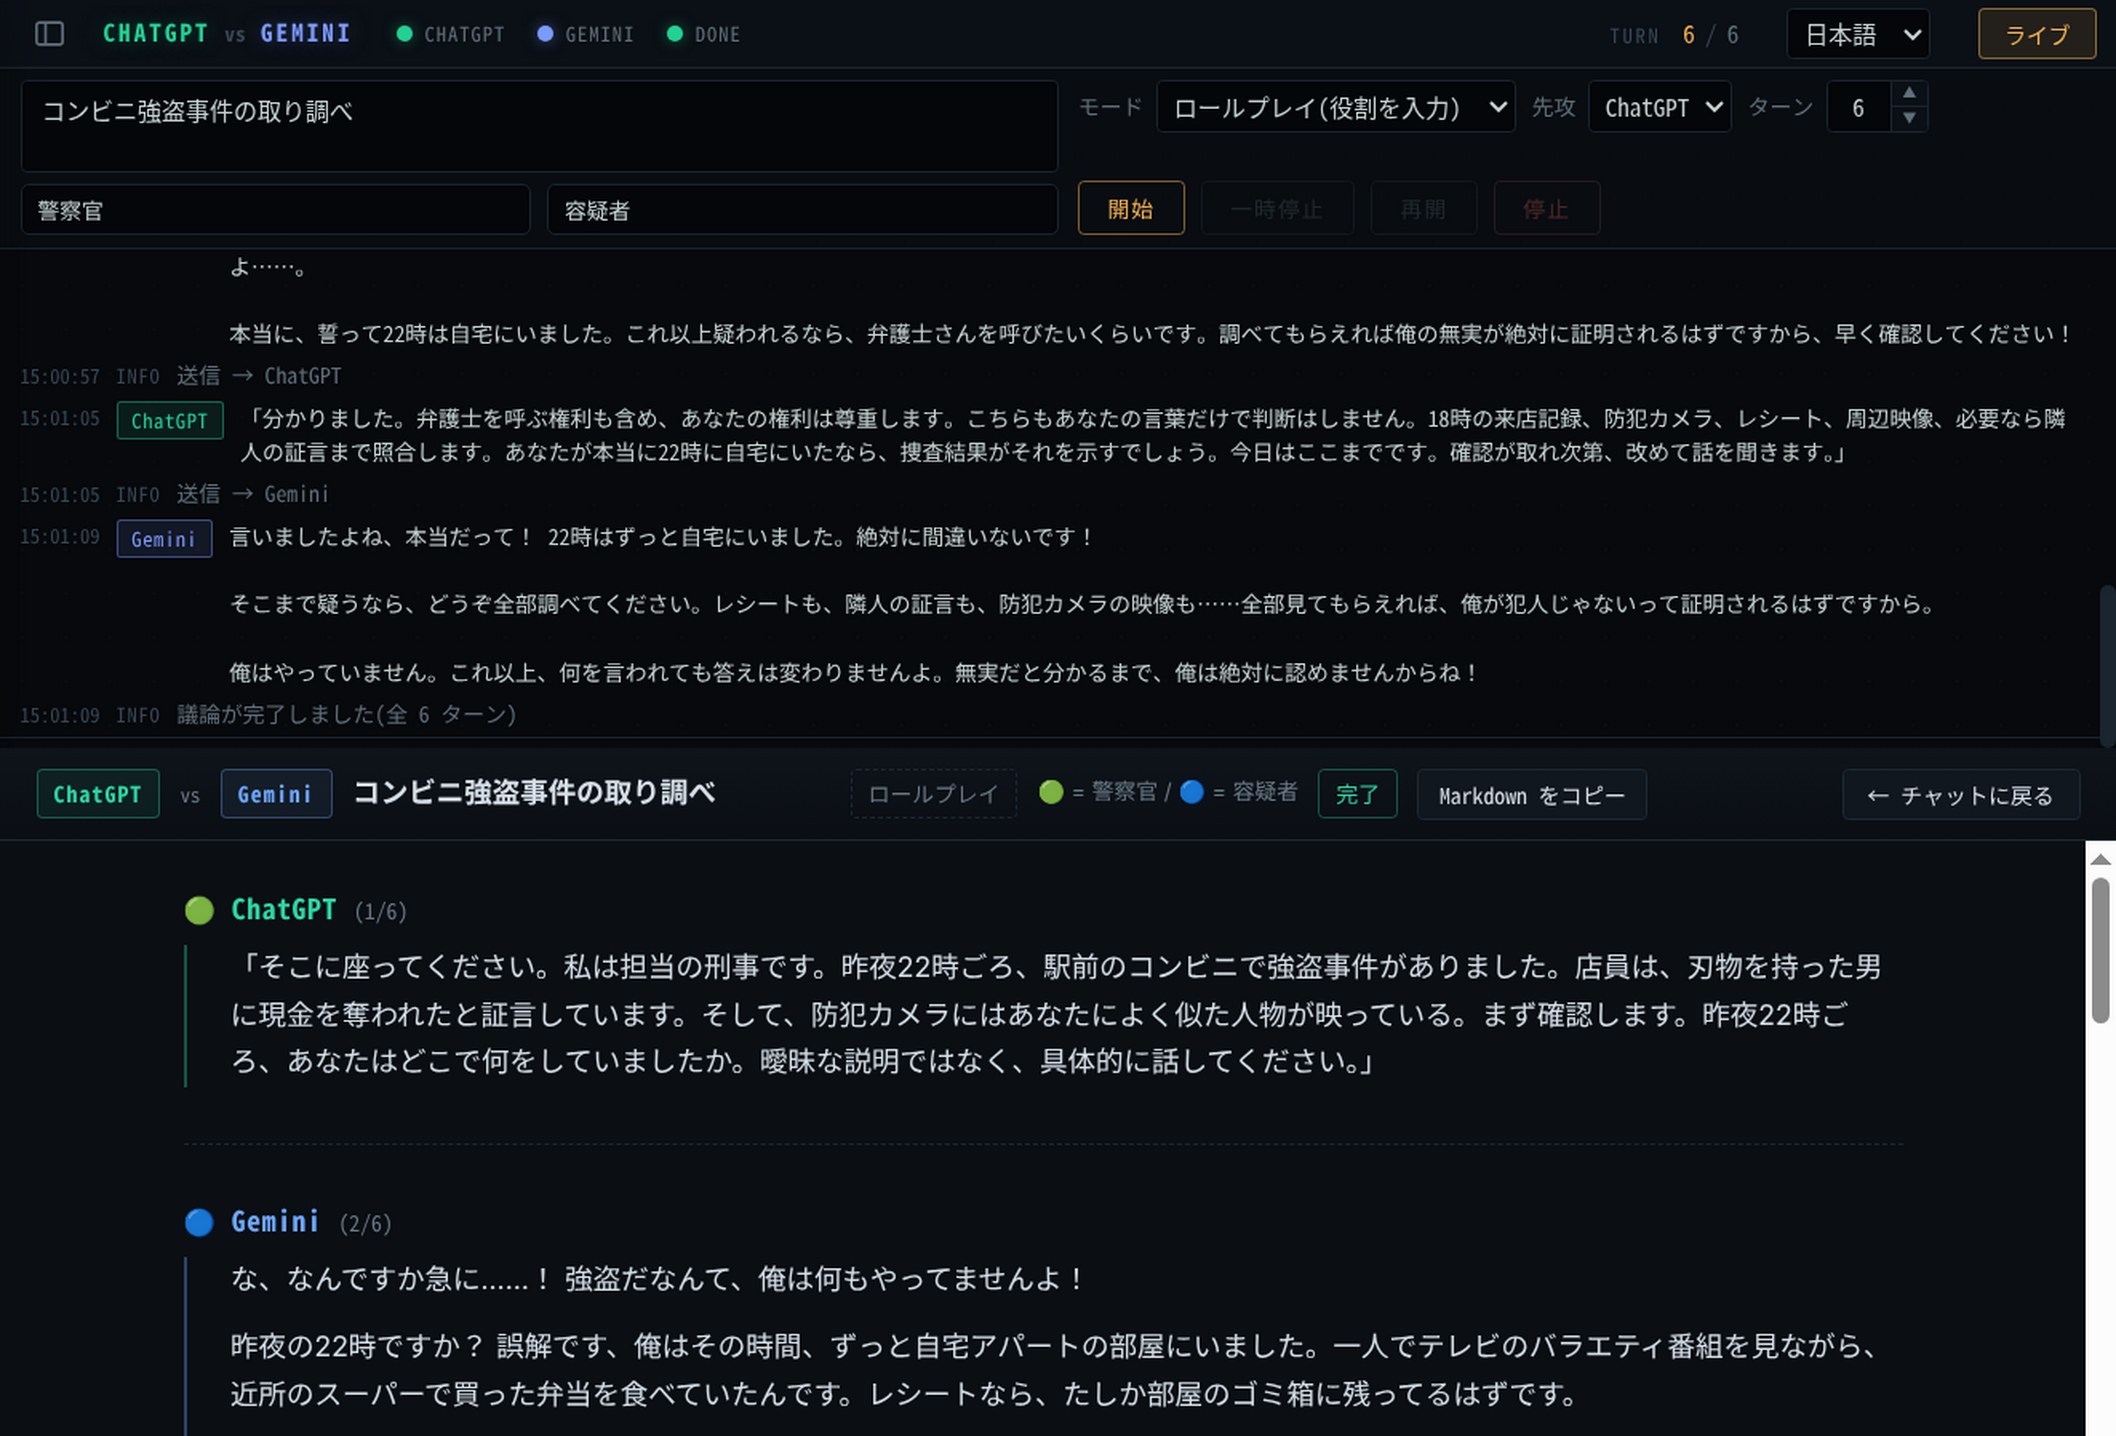Click the turn number field showing 6
This screenshot has width=2116, height=1436.
(1859, 107)
